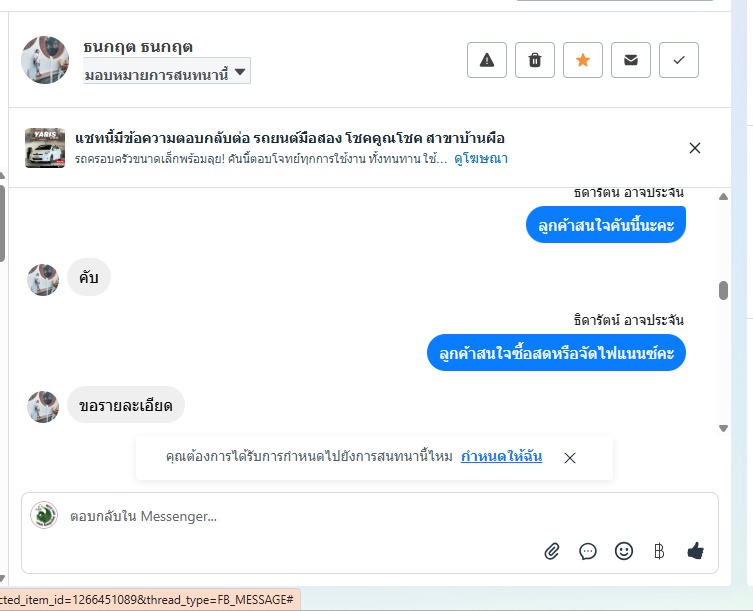The height and width of the screenshot is (611, 753).
Task: Click the chat scrollbar up arrow
Action: (x=723, y=196)
